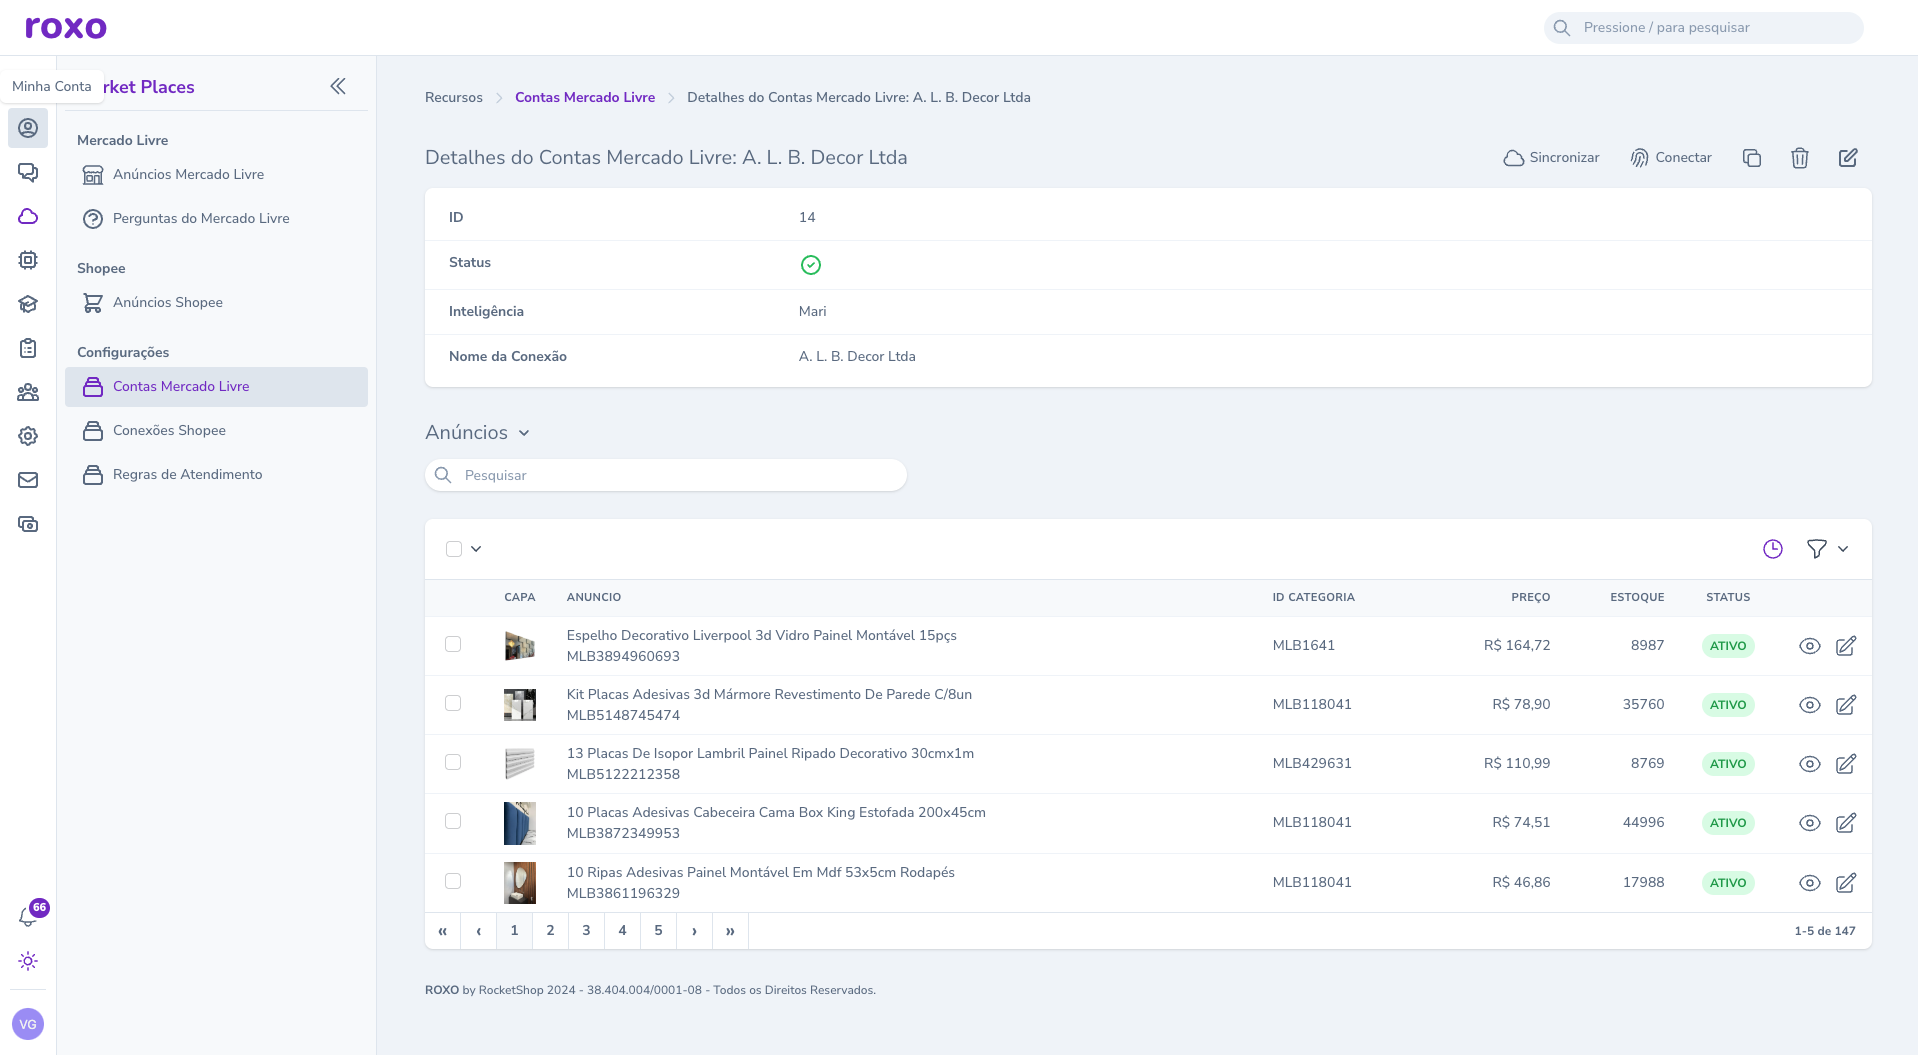Click the price R$ 110,99
The width and height of the screenshot is (1918, 1055).
coord(1517,764)
